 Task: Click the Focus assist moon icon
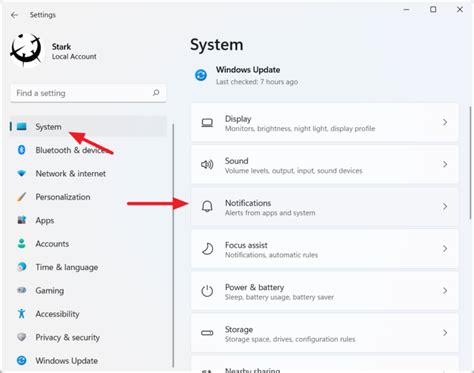click(x=207, y=249)
